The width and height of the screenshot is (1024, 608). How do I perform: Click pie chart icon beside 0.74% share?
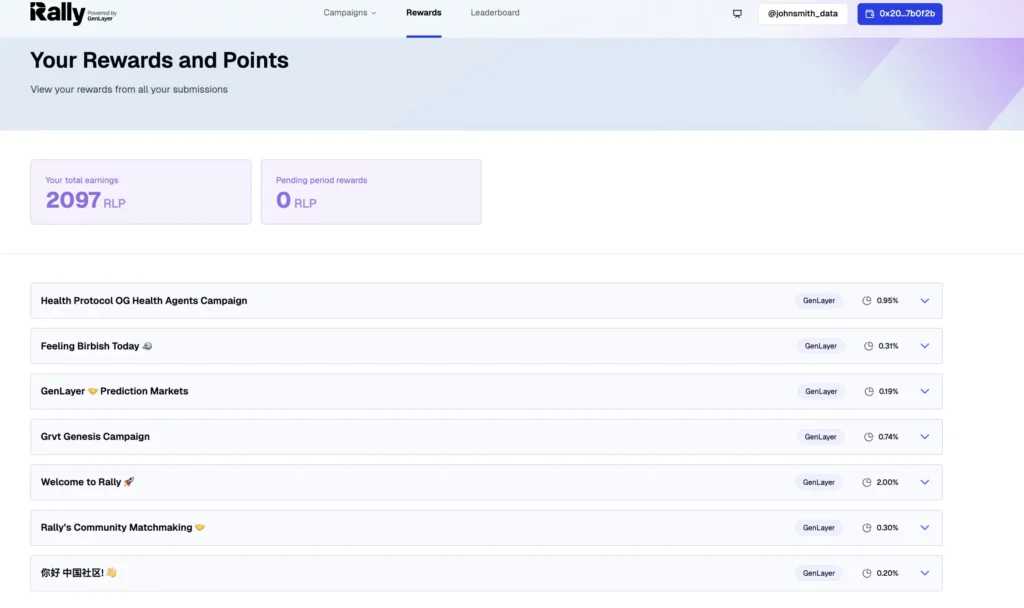coord(866,437)
